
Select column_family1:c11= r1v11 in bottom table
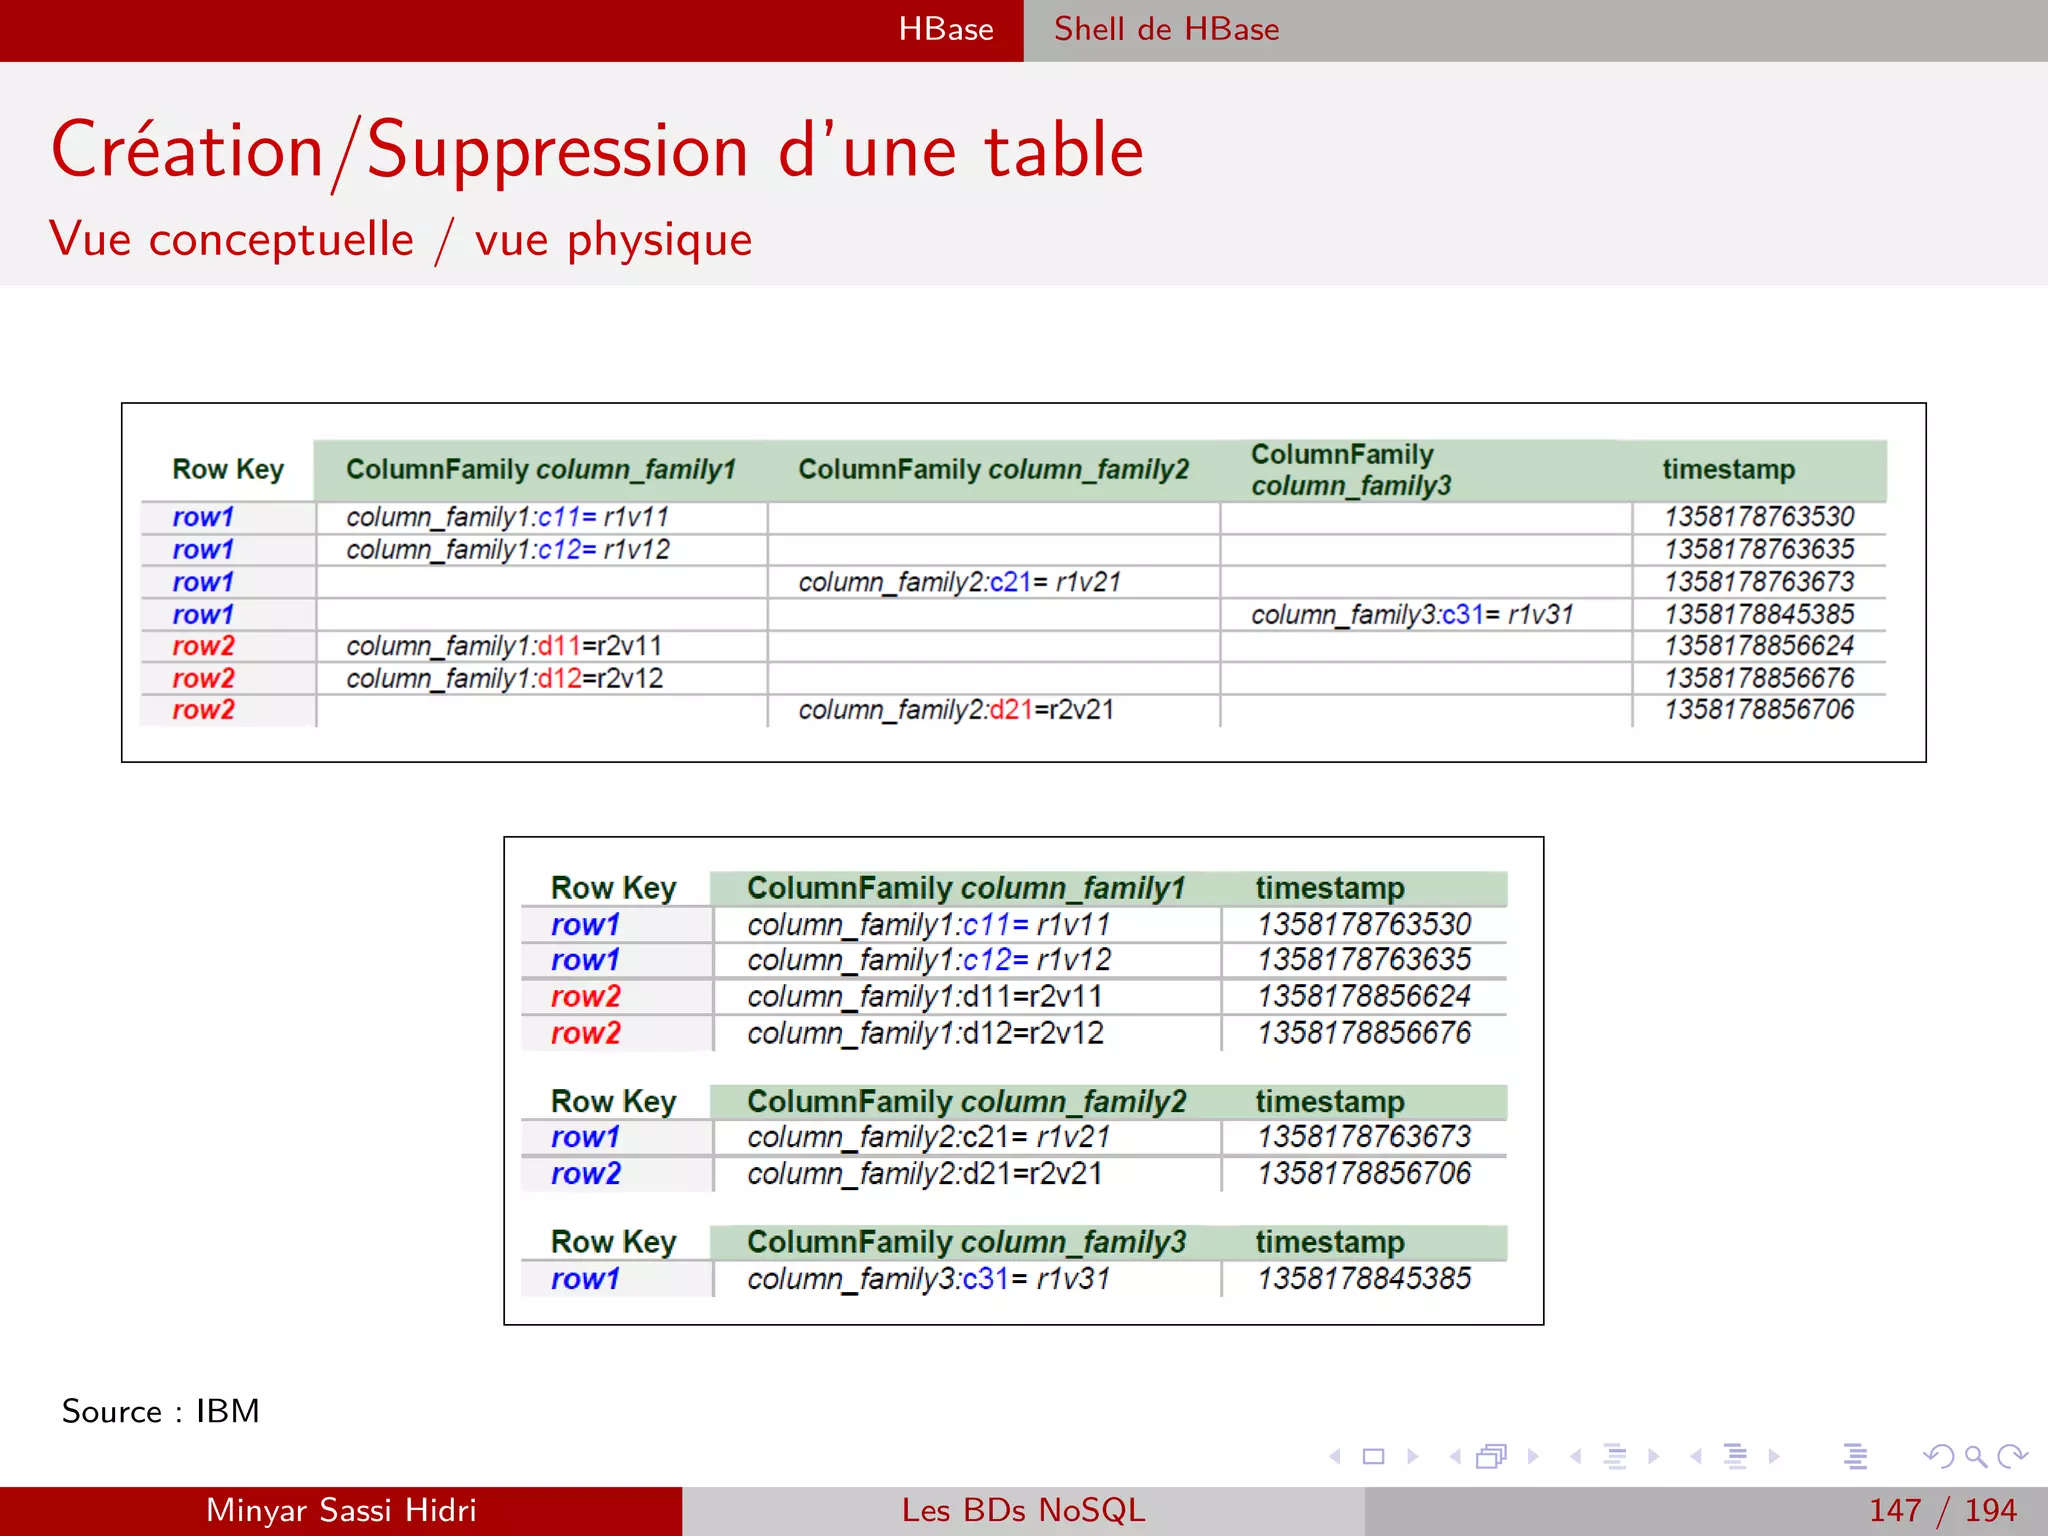pyautogui.click(x=929, y=925)
